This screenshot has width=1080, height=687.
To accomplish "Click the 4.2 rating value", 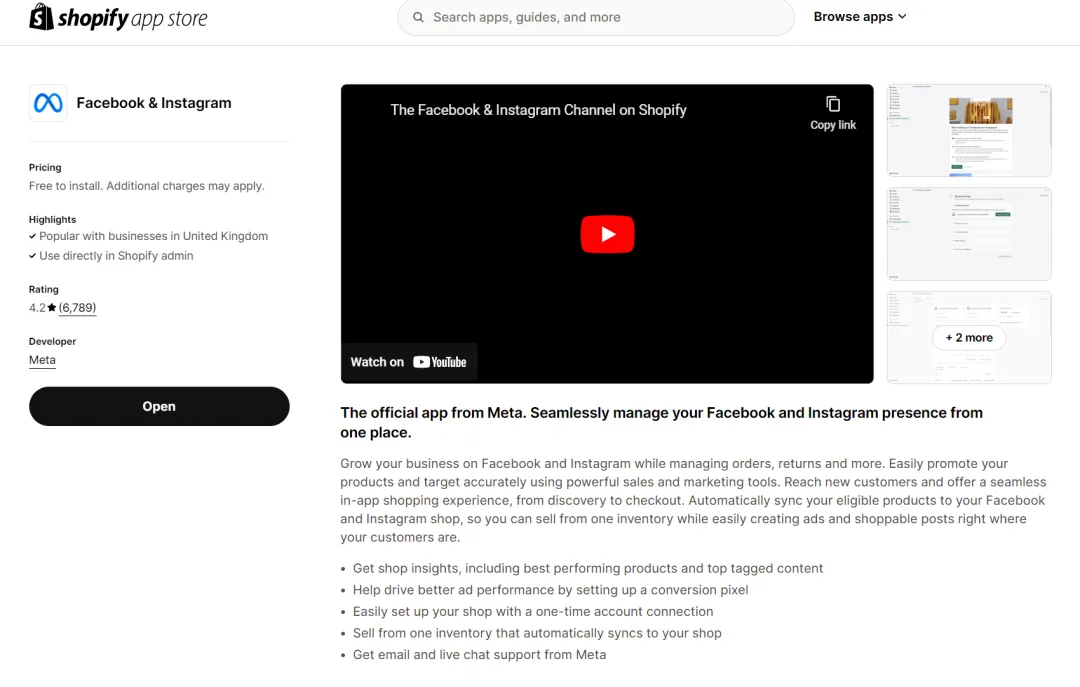I will coord(37,308).
